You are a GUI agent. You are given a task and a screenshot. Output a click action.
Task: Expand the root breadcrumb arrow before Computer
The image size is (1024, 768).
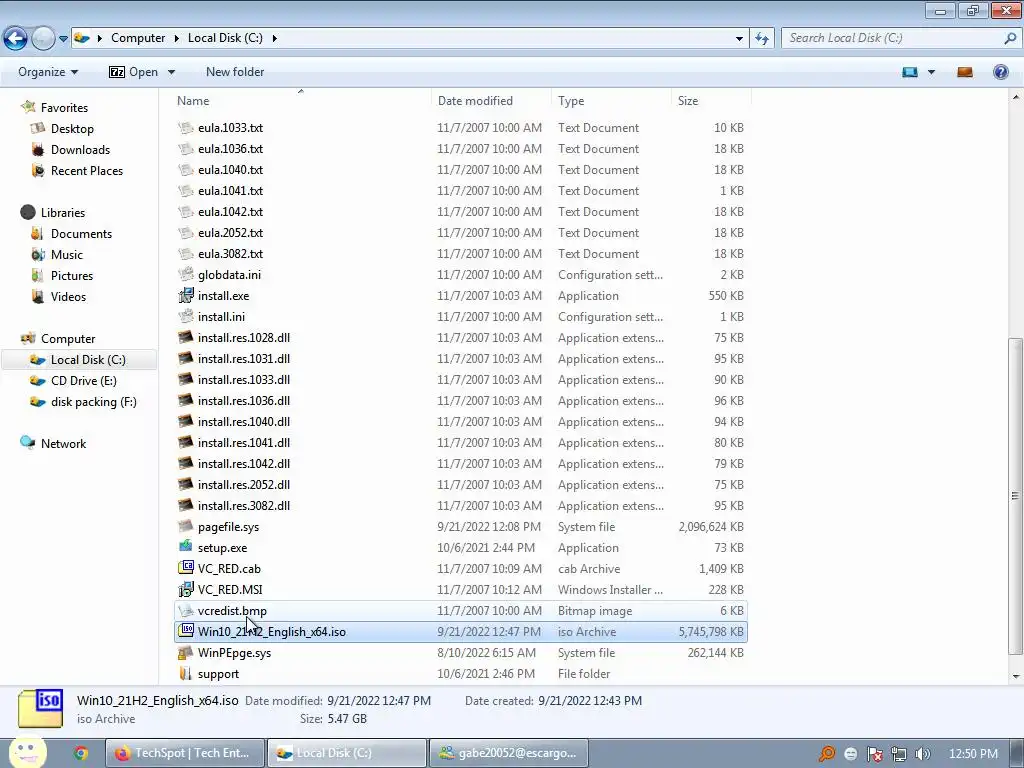(x=99, y=38)
